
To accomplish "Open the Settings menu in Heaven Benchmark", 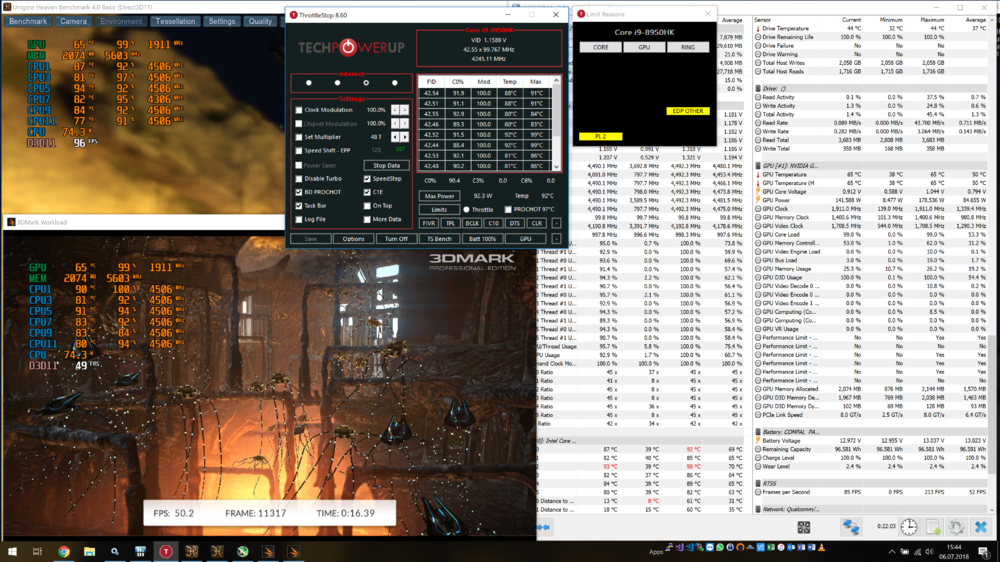I will [222, 21].
